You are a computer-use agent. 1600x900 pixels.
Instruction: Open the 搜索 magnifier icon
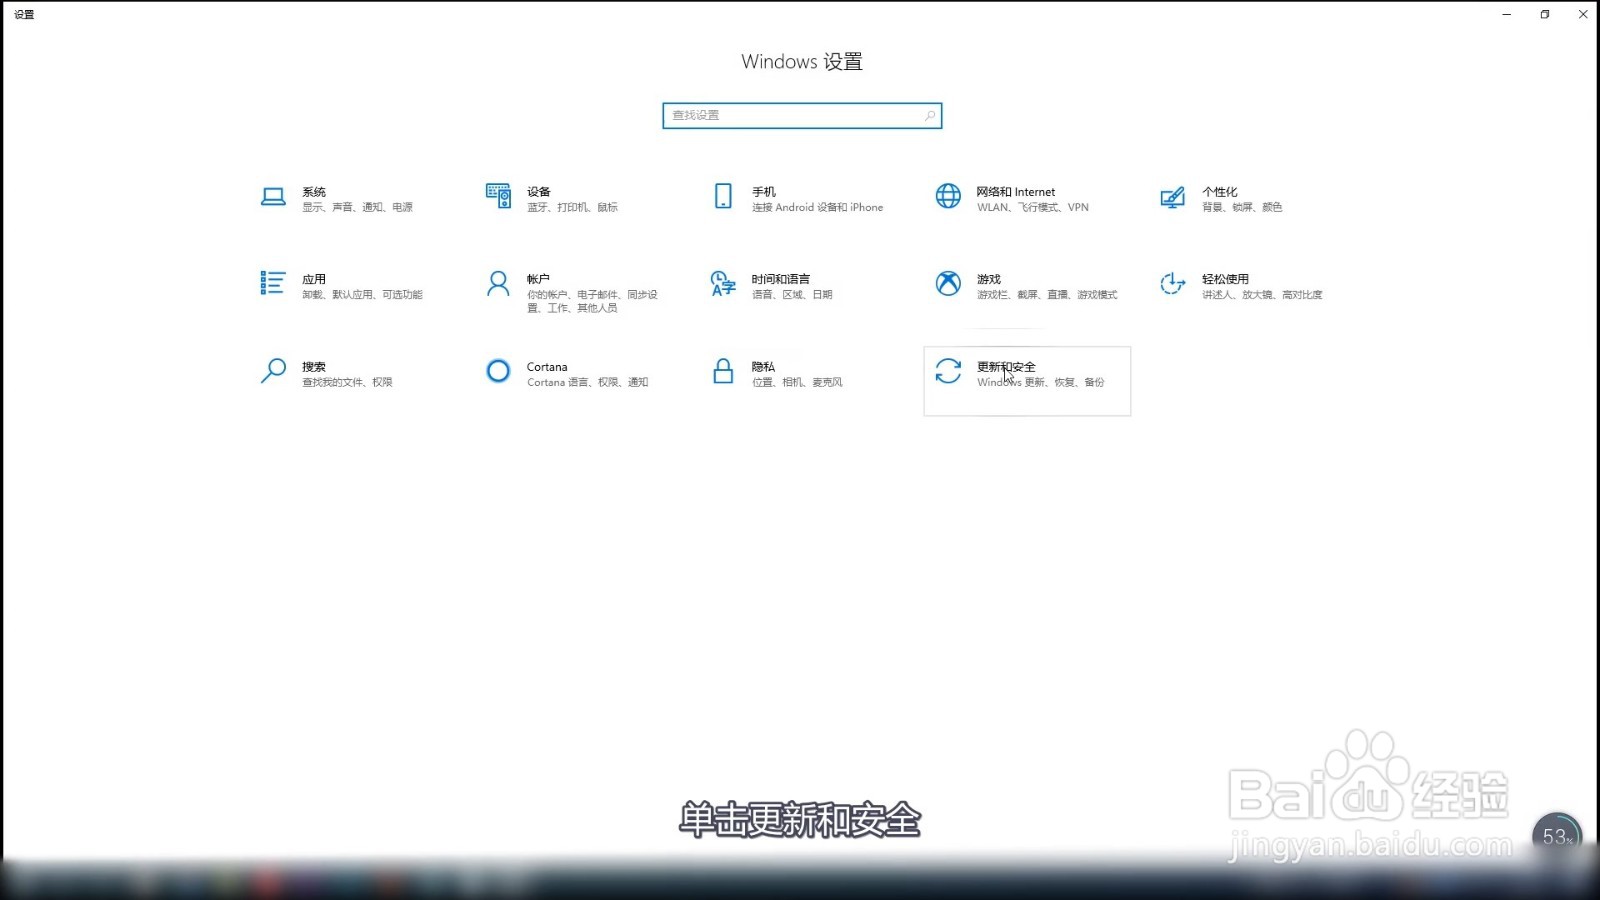click(273, 371)
